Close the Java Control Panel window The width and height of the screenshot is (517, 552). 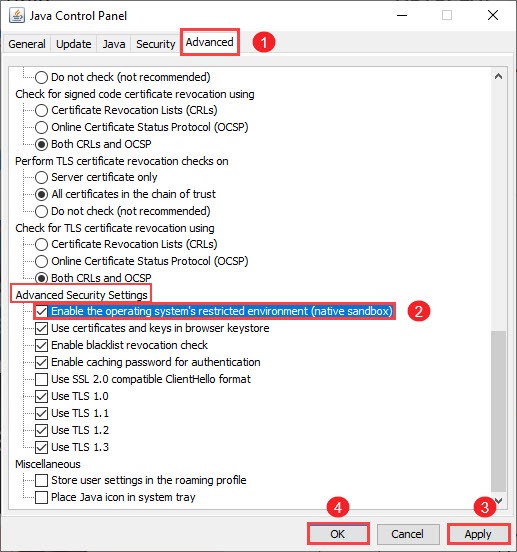point(493,15)
